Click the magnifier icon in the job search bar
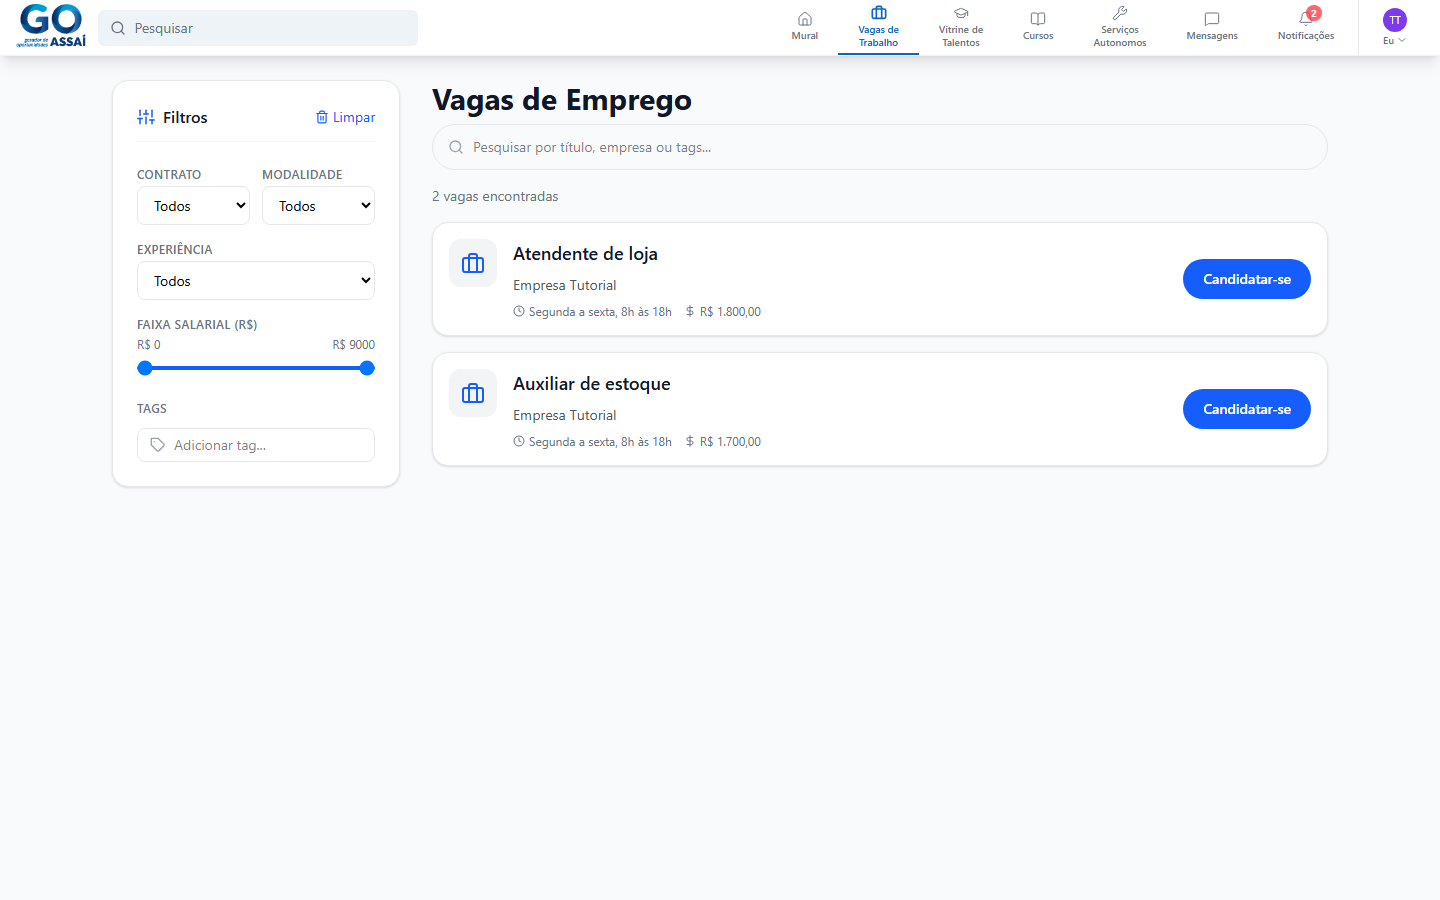 [456, 147]
